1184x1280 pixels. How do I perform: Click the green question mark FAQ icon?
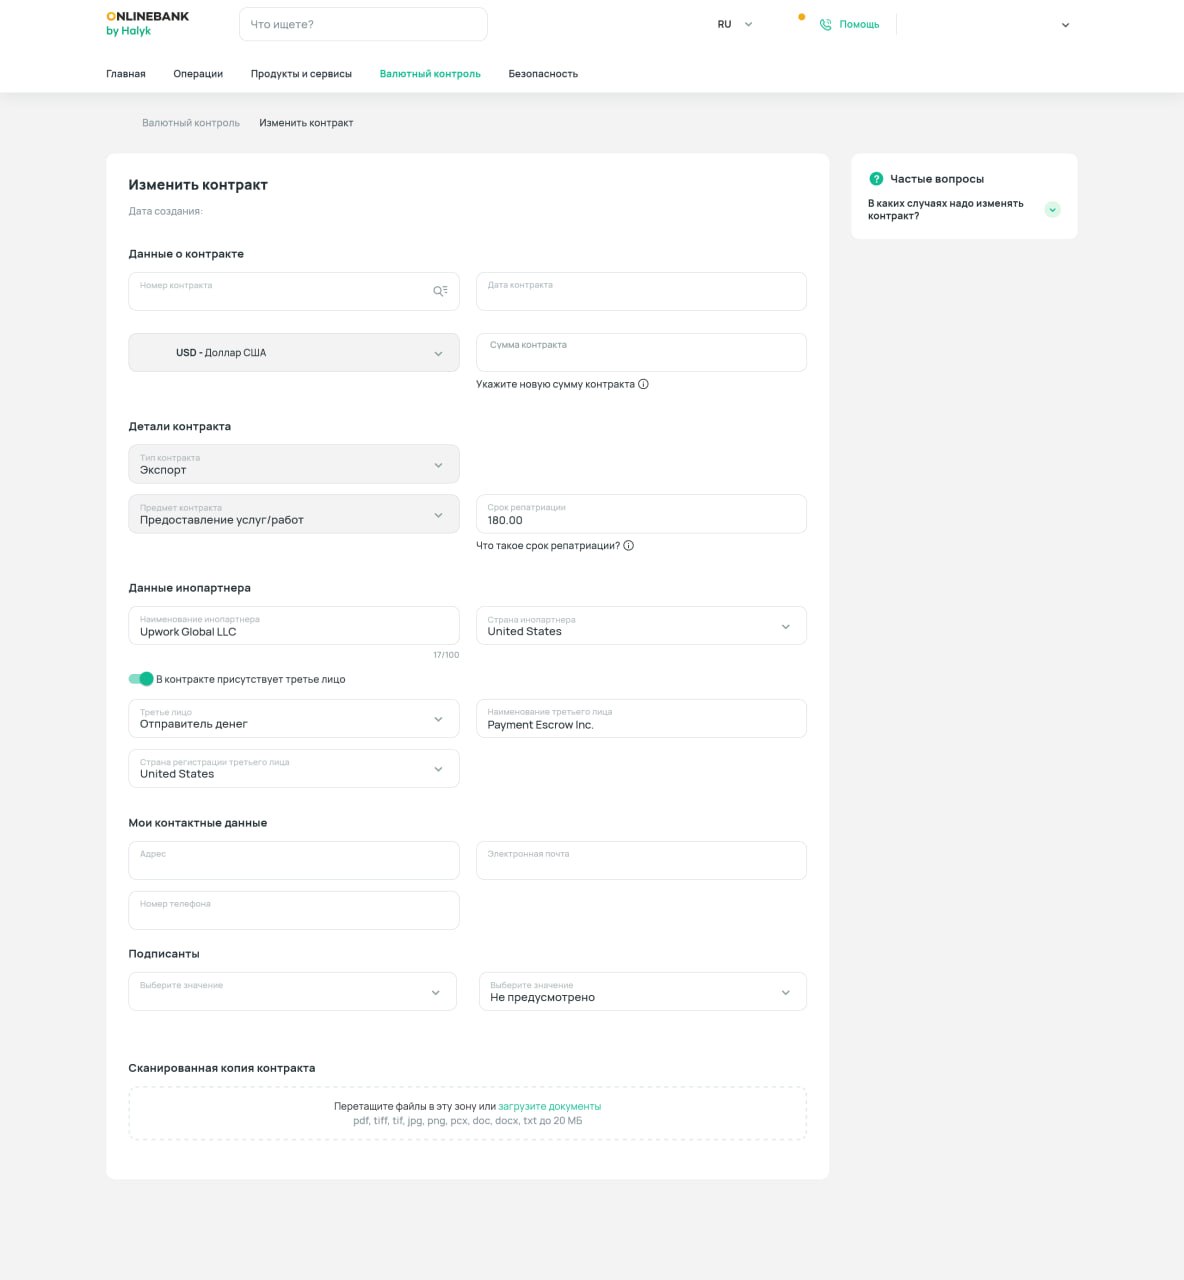pyautogui.click(x=876, y=179)
